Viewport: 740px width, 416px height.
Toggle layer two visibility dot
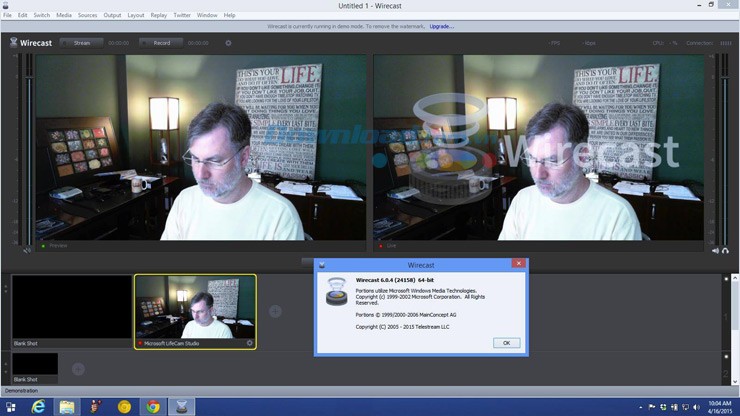pos(726,357)
